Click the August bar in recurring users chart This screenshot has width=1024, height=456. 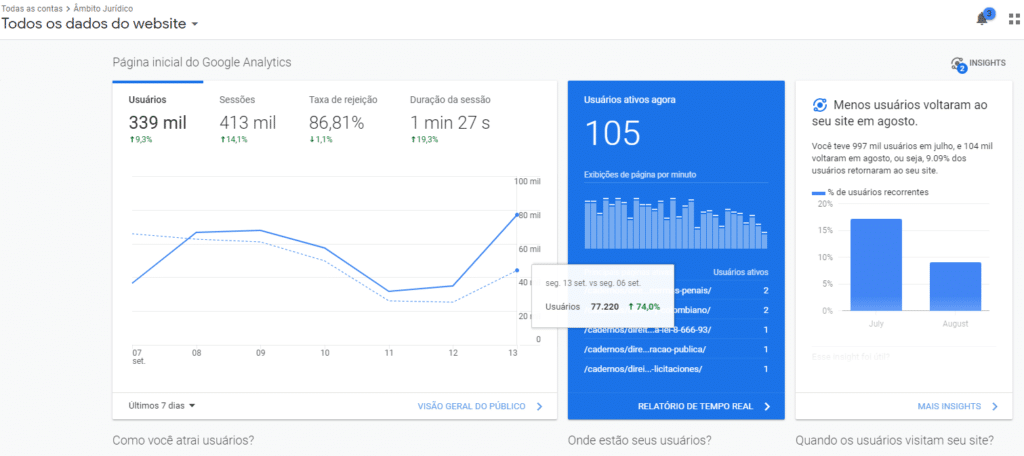point(955,286)
